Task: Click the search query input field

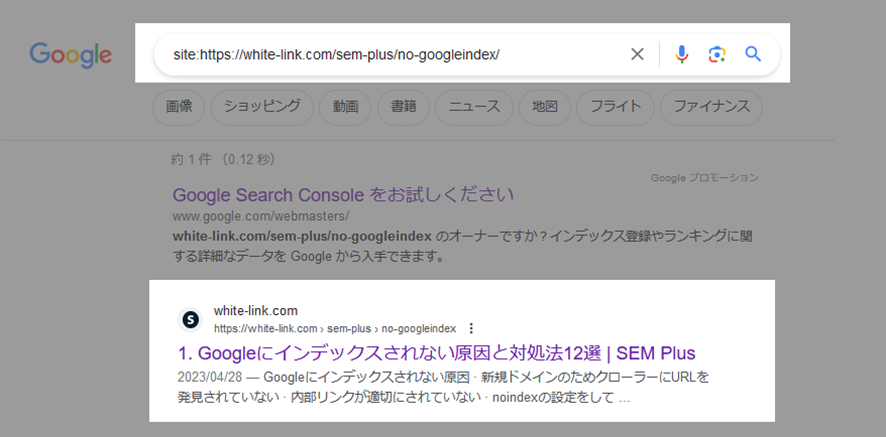Action: [x=396, y=54]
